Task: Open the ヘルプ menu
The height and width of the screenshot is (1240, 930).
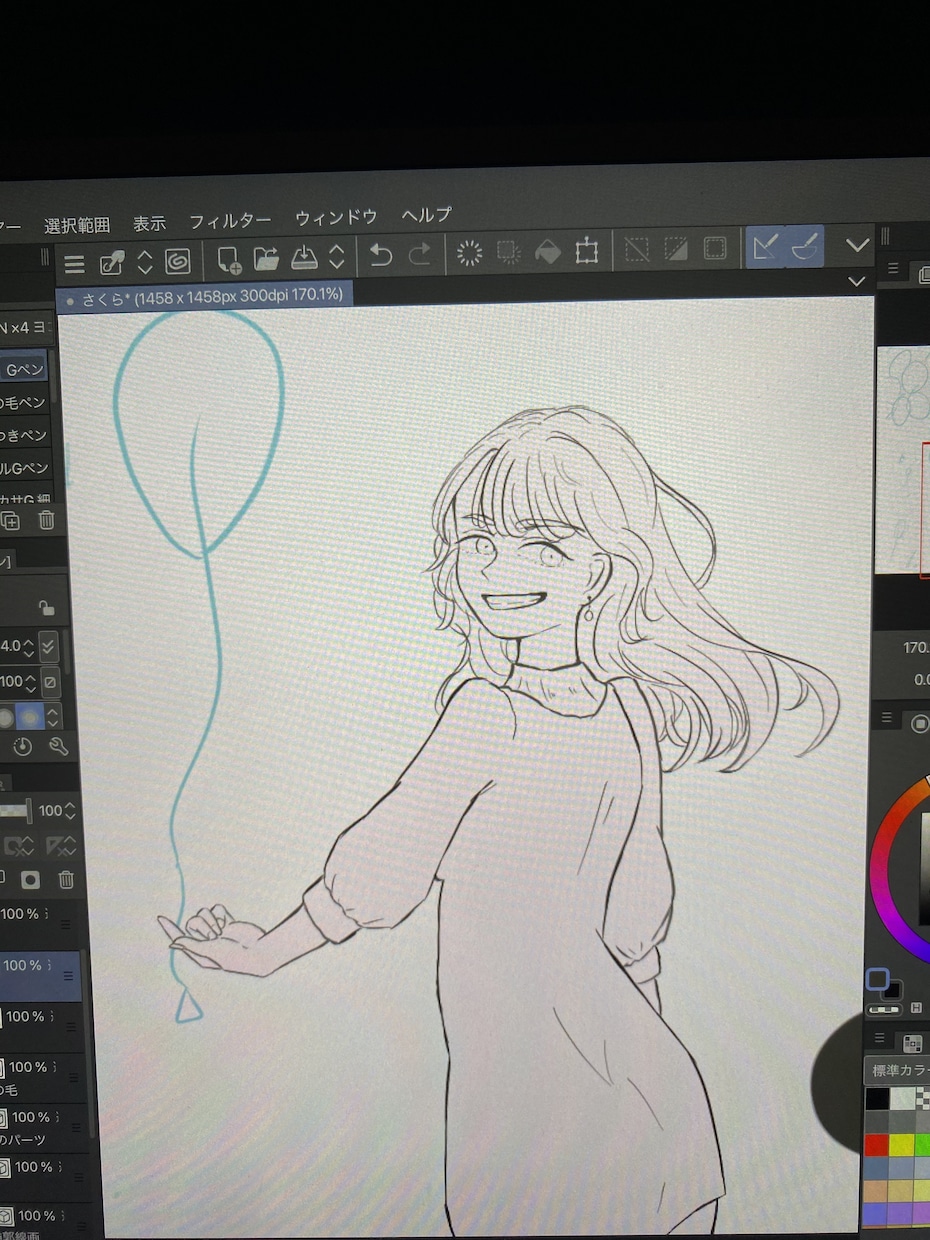Action: click(427, 214)
